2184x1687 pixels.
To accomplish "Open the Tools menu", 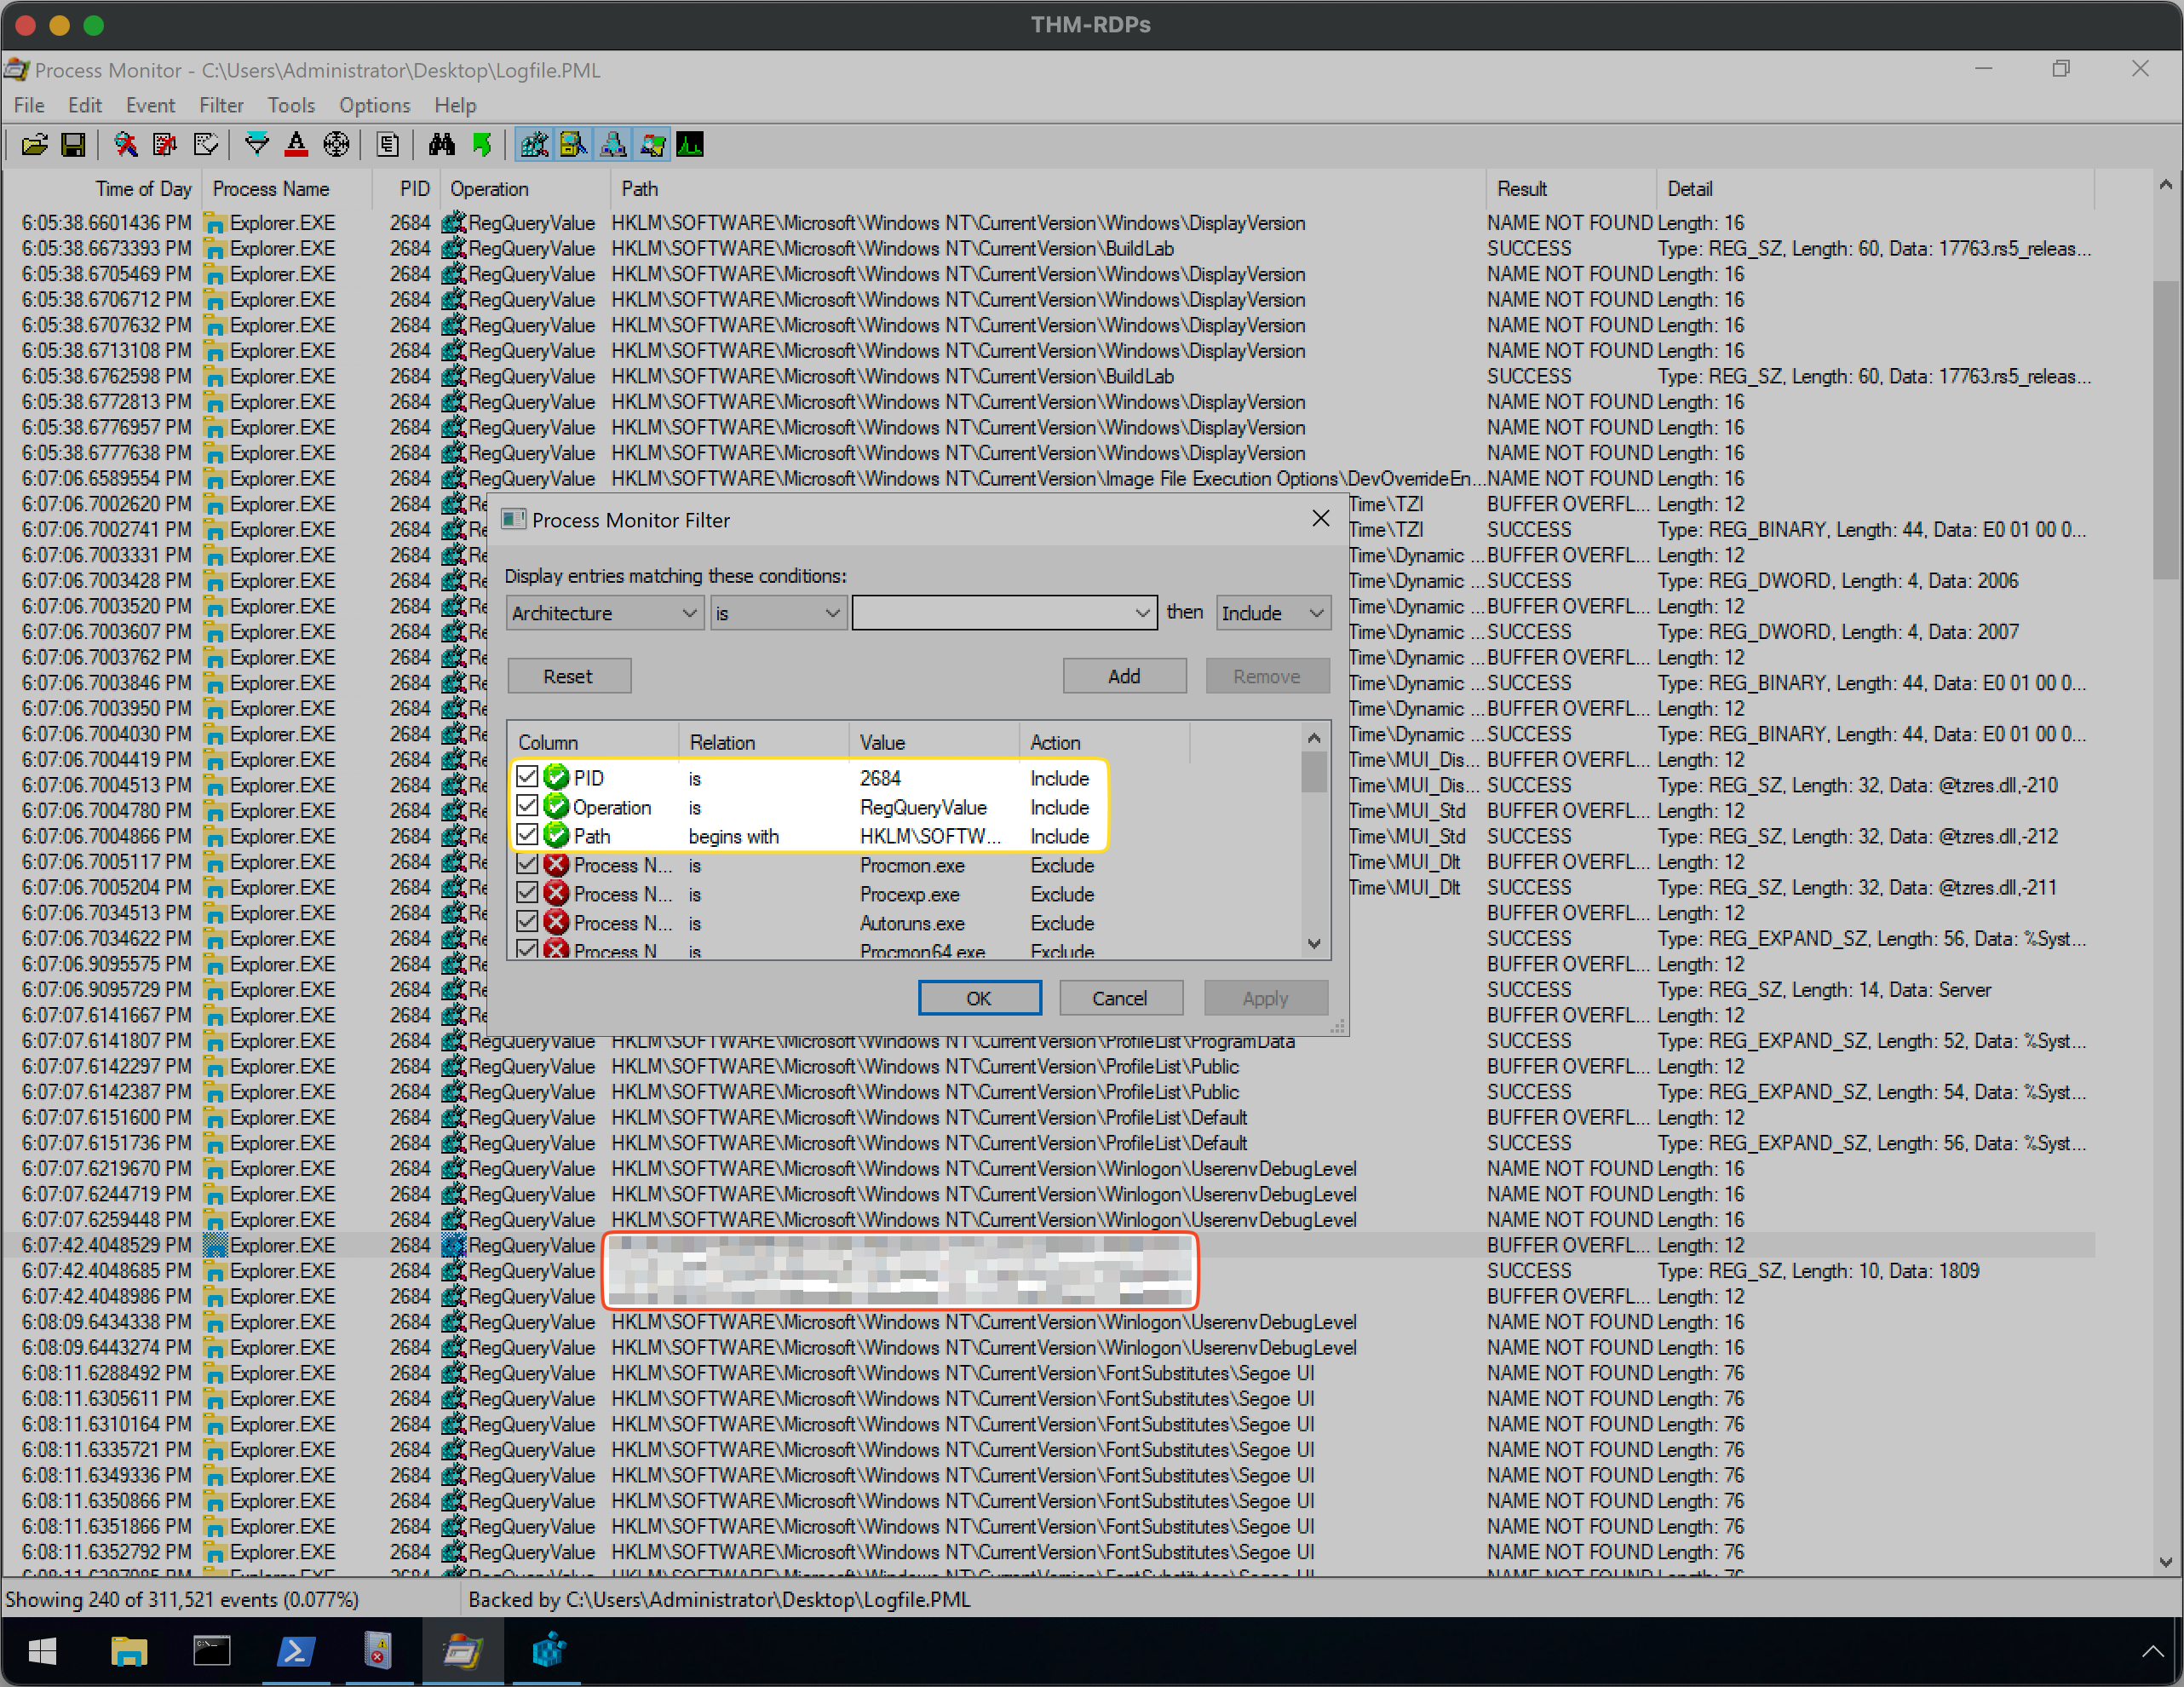I will tap(291, 105).
